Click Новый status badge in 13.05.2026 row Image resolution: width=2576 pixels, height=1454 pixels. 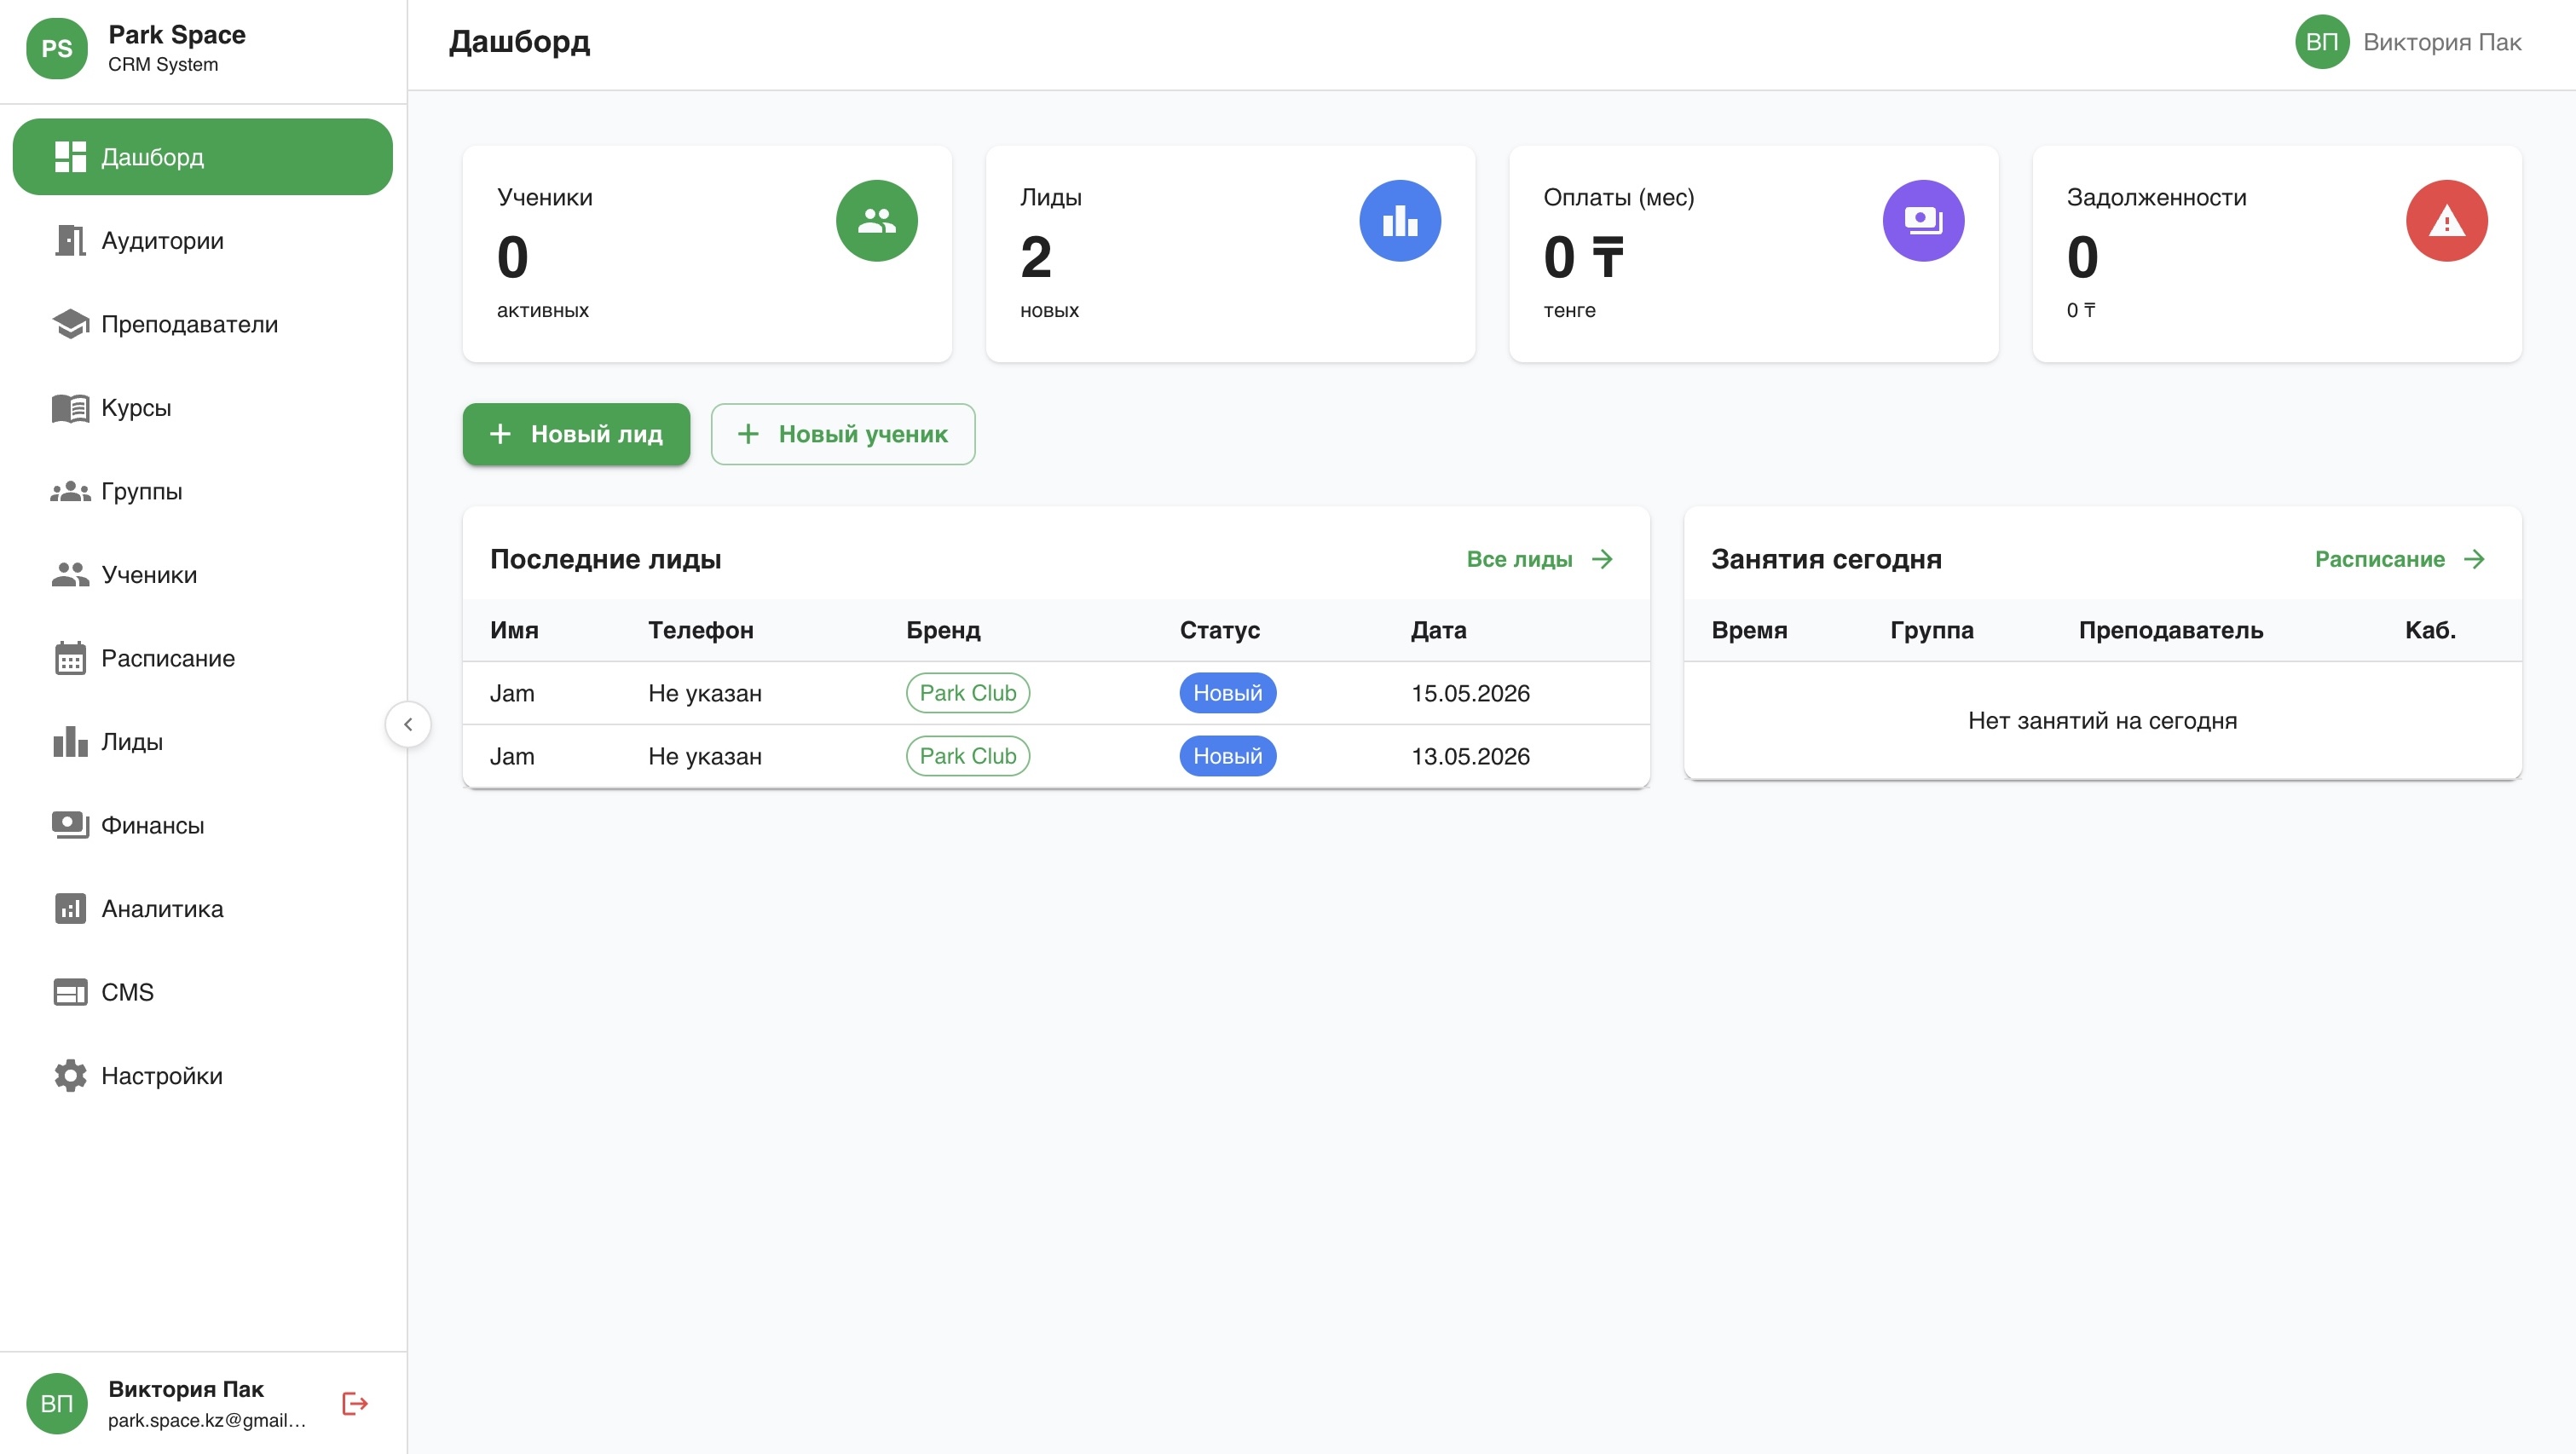tap(1227, 756)
